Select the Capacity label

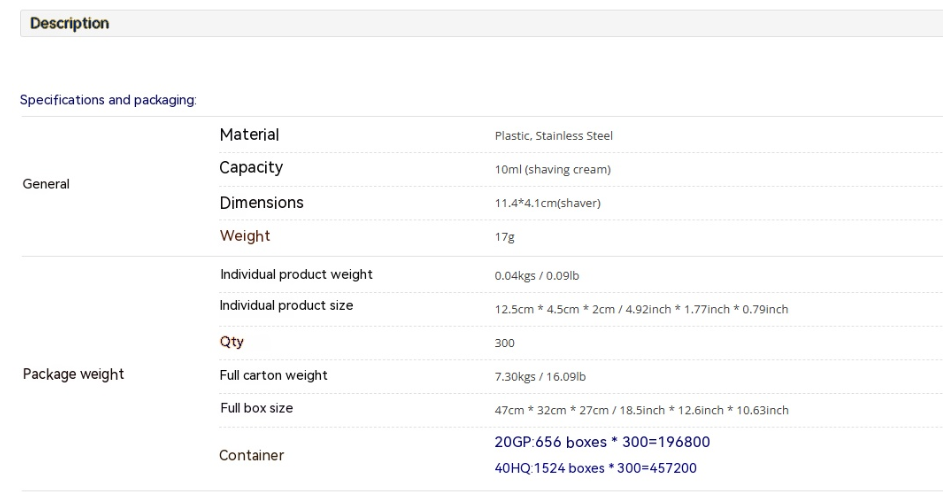251,168
